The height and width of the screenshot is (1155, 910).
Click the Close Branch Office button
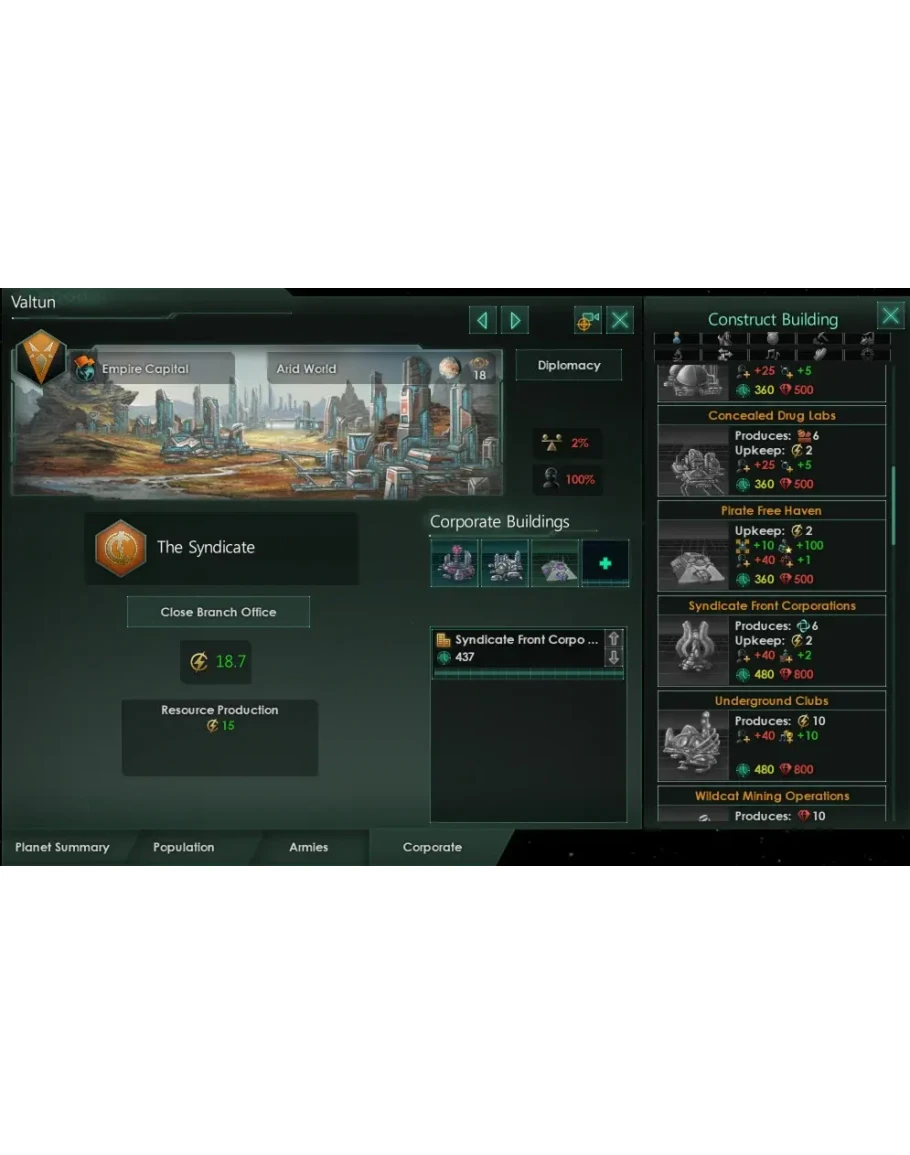click(218, 612)
